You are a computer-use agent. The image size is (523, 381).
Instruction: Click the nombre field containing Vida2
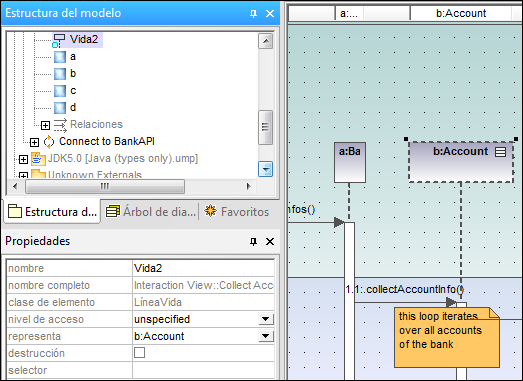click(203, 268)
